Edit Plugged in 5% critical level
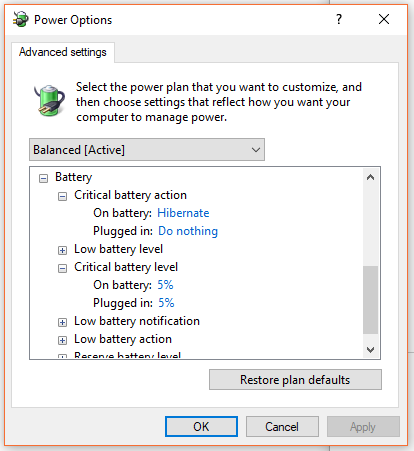Viewport: 414px width, 451px height. pyautogui.click(x=166, y=303)
